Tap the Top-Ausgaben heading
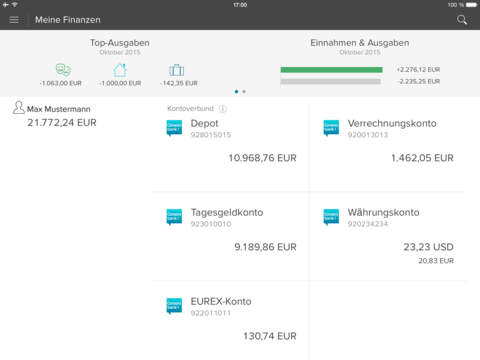 tap(120, 43)
